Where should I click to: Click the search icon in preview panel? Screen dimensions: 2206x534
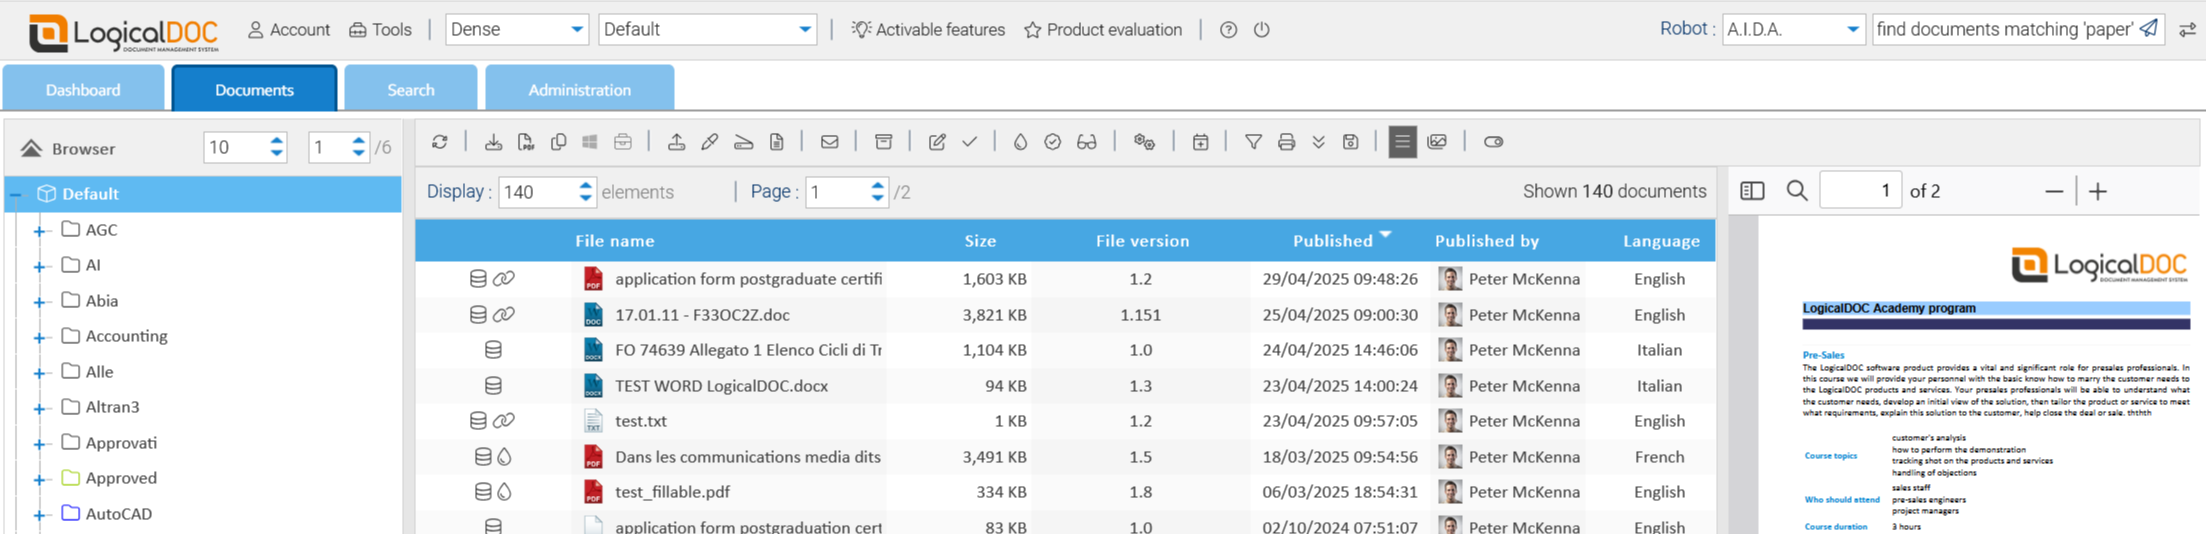1797,191
